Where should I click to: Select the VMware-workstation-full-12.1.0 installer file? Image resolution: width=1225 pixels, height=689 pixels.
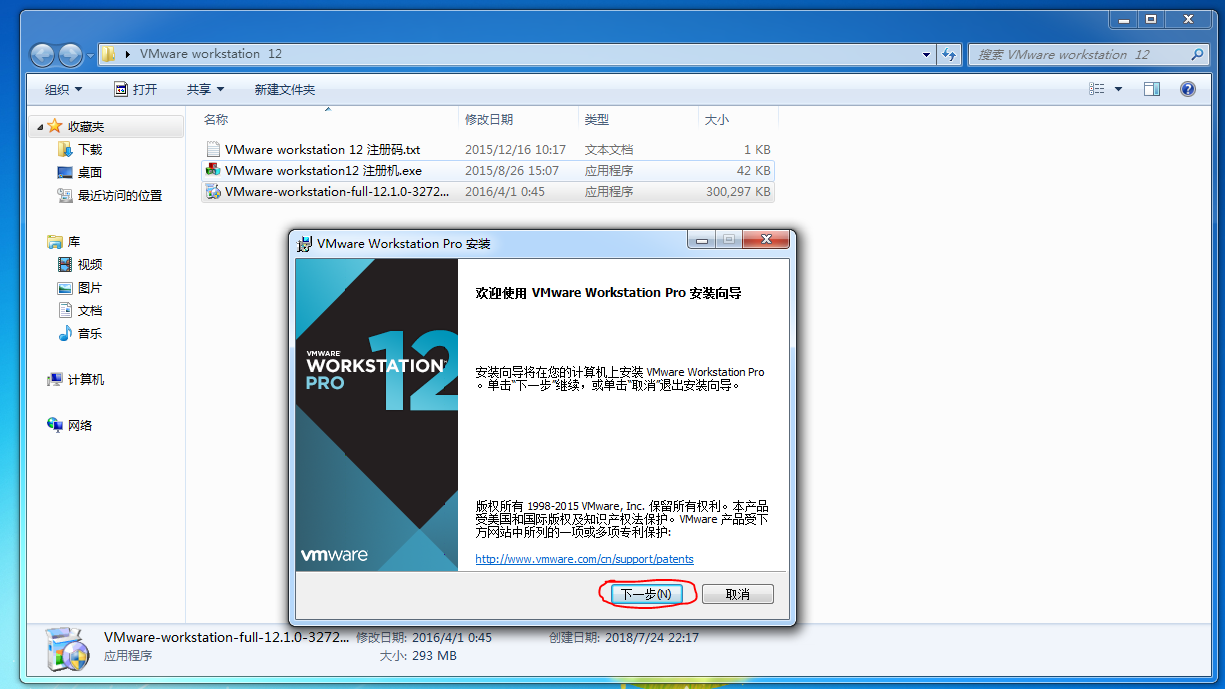337,192
